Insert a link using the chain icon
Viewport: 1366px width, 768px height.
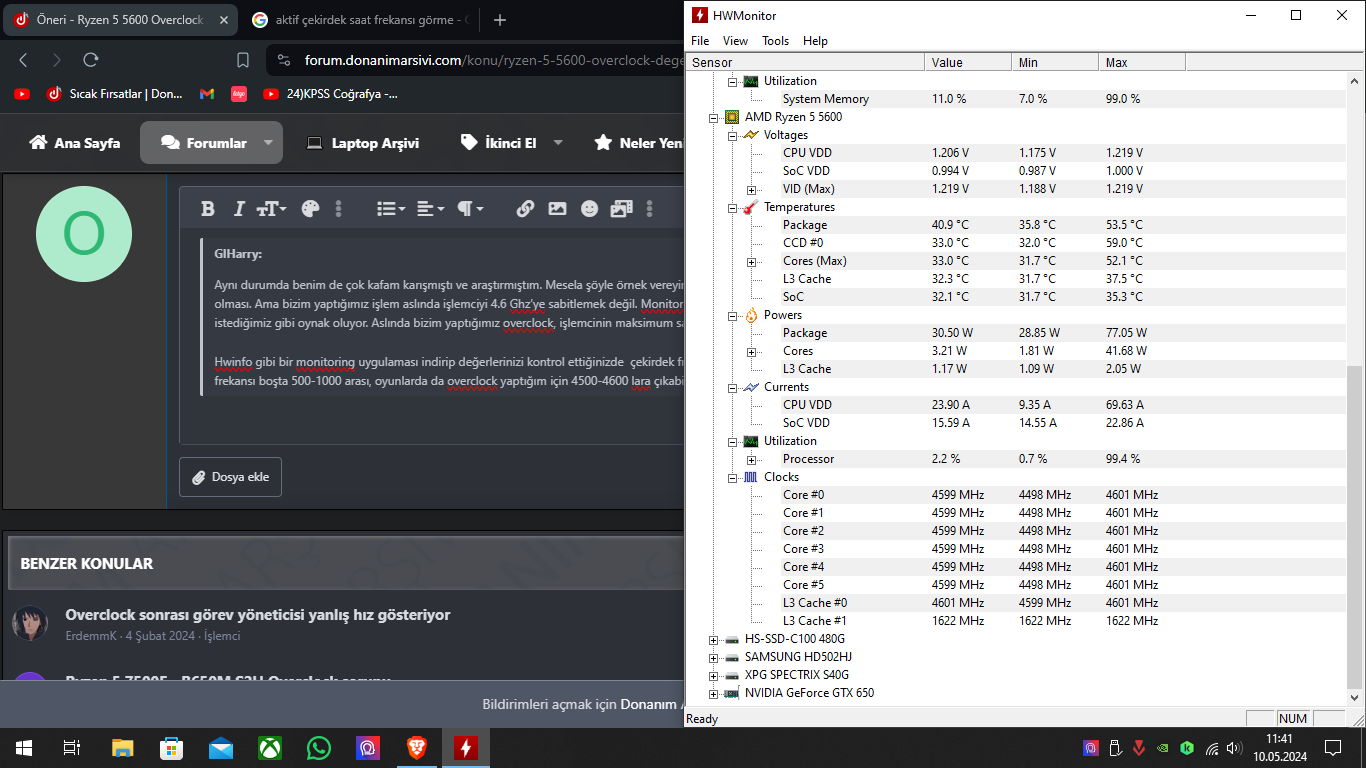[525, 209]
